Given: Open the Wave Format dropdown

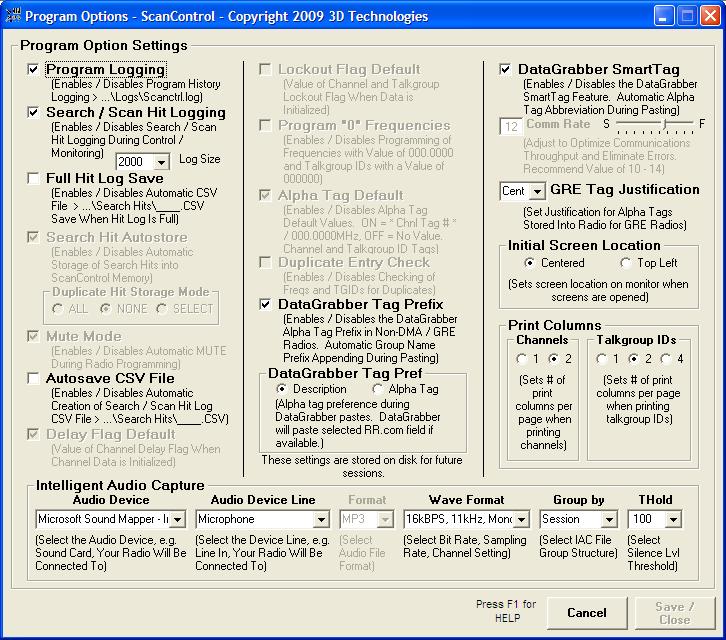Looking at the screenshot, I should pos(521,519).
